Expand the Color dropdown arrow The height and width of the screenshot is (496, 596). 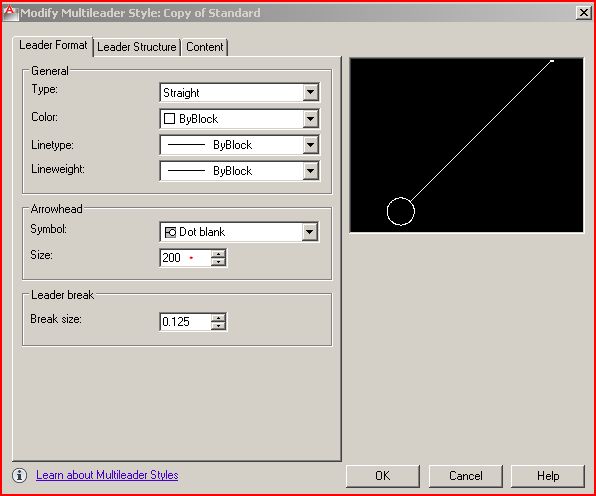click(311, 119)
